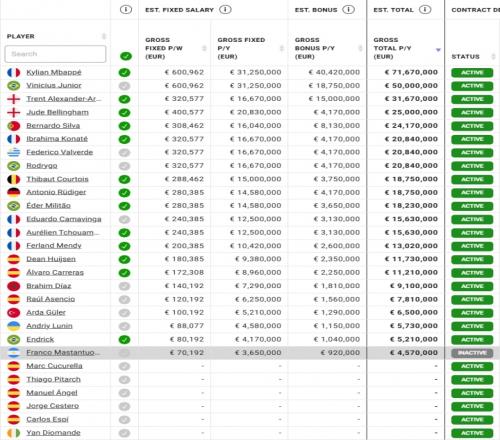
Task: Click Turkey flag beside Arda Güler
Action: (14, 313)
